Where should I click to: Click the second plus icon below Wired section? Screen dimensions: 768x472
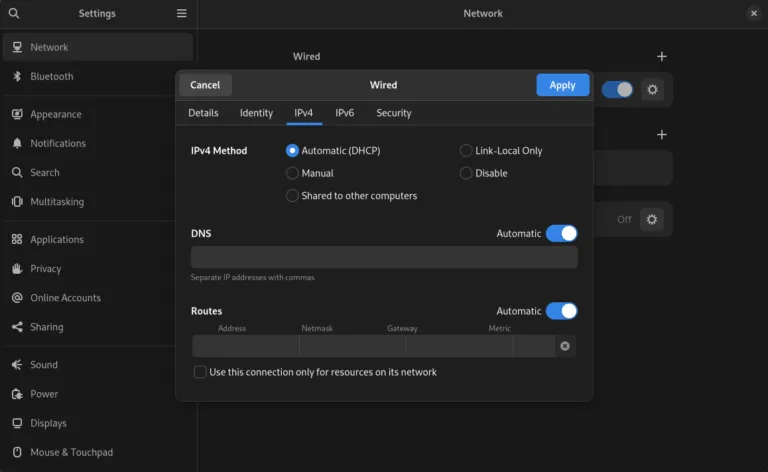(662, 134)
